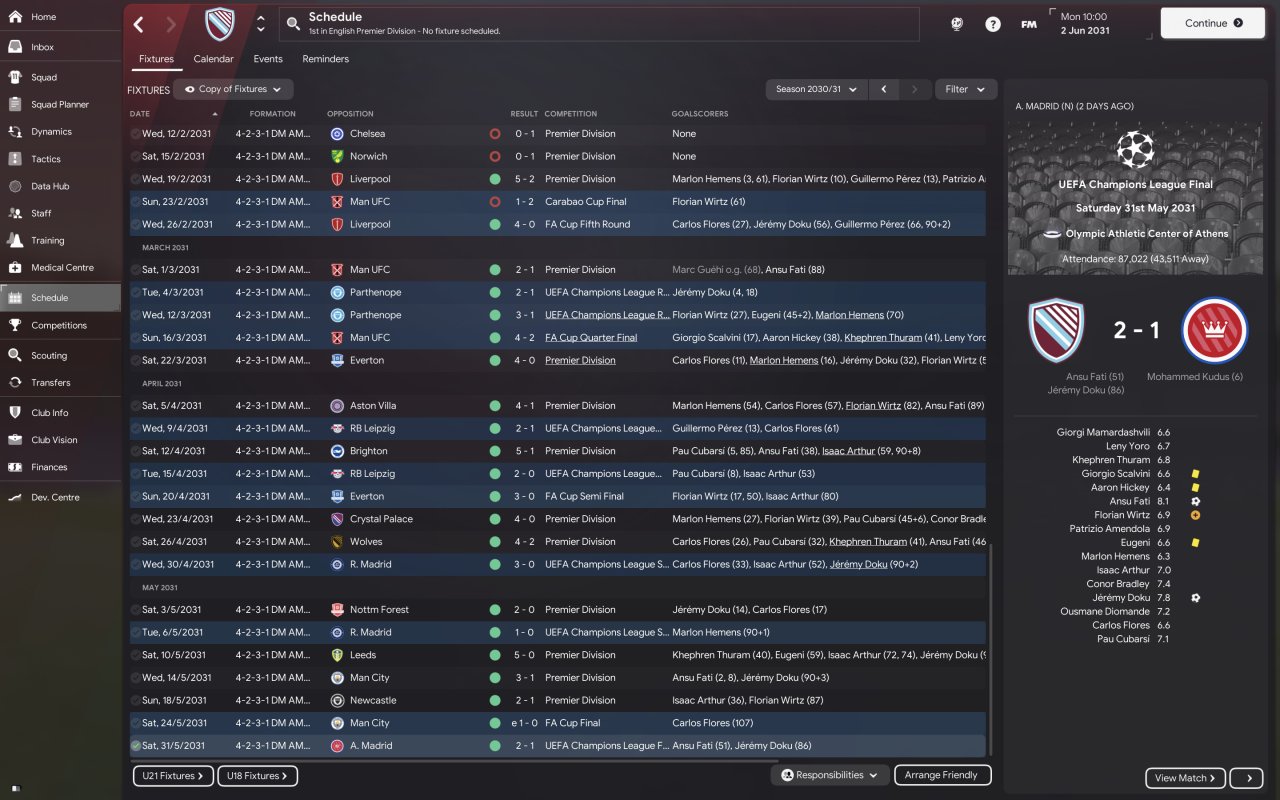Toggle the check circle on Sat, 3/5/2031 row
The image size is (1280, 800).
[x=136, y=610]
